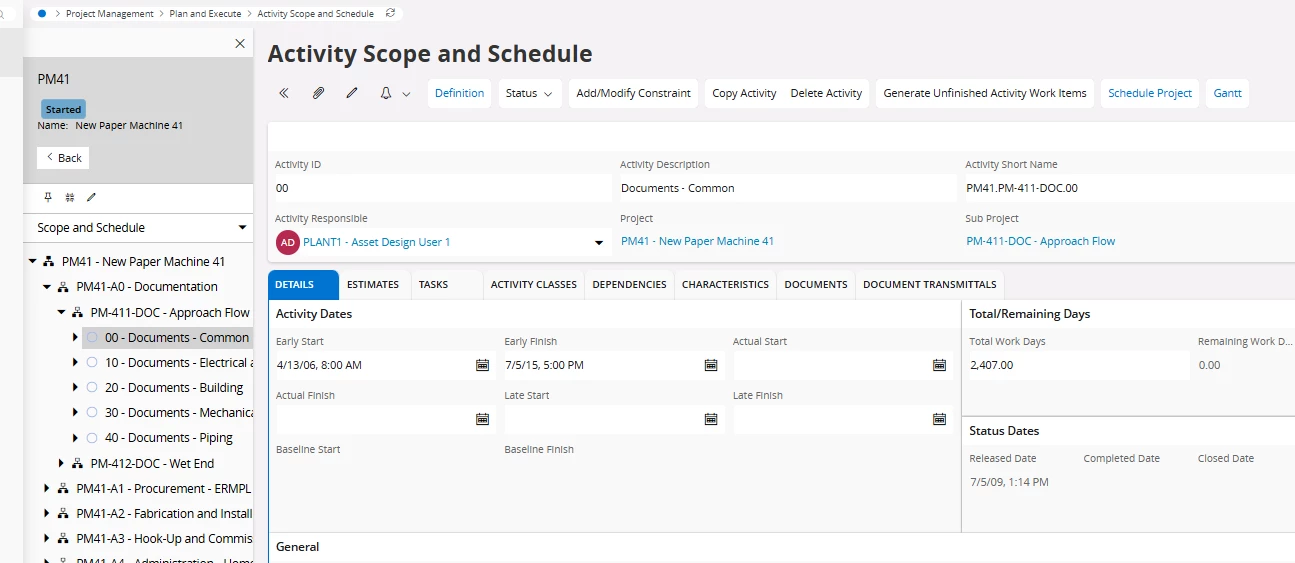The height and width of the screenshot is (563, 1295).
Task: Close the PM41 navigator panel
Action: coord(240,44)
